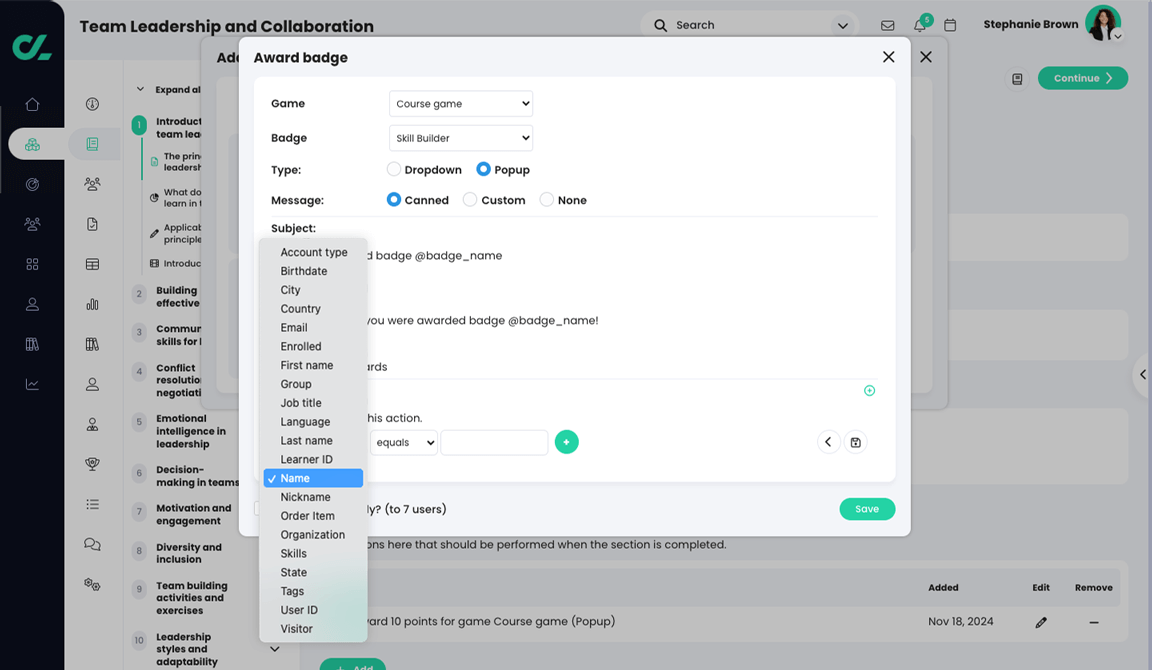Open the Badge dropdown showing Skill Builder
Viewport: 1152px width, 670px height.
pyautogui.click(x=461, y=138)
